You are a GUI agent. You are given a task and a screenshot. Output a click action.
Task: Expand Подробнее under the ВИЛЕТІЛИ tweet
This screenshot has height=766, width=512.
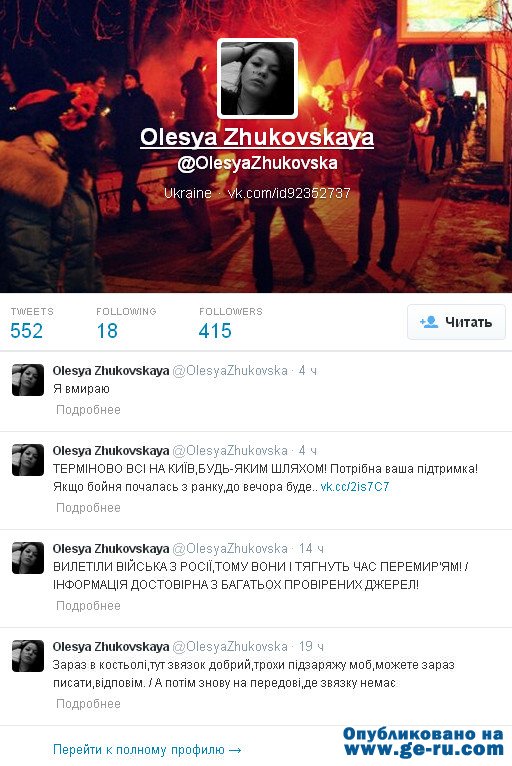click(x=88, y=606)
